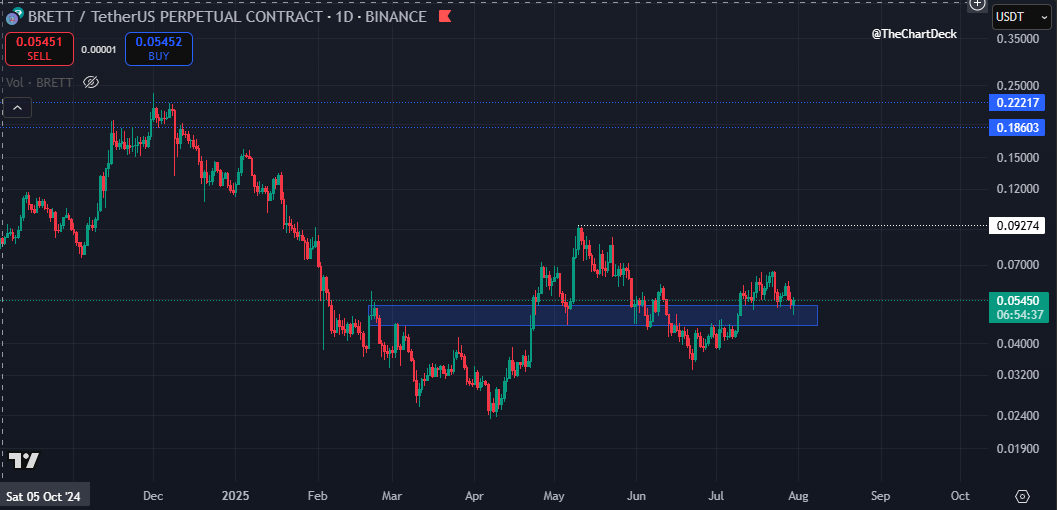
Task: Click the current price 0.05450 label
Action: coord(1017,300)
